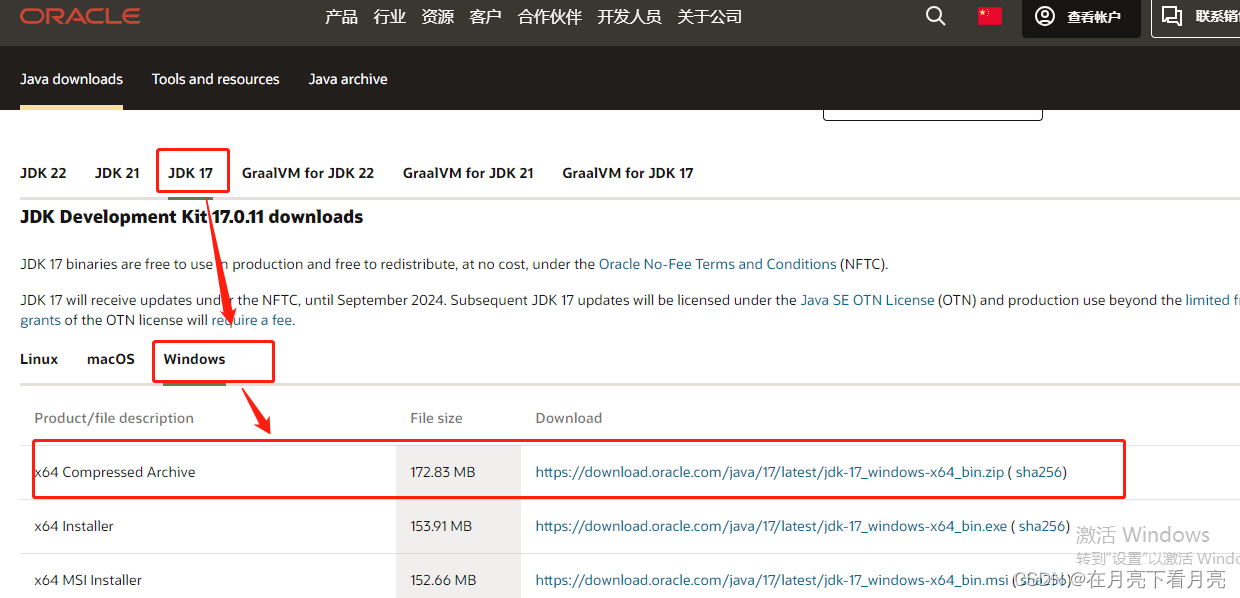Open Java SE OTN License link
This screenshot has width=1240, height=598.
tap(868, 300)
